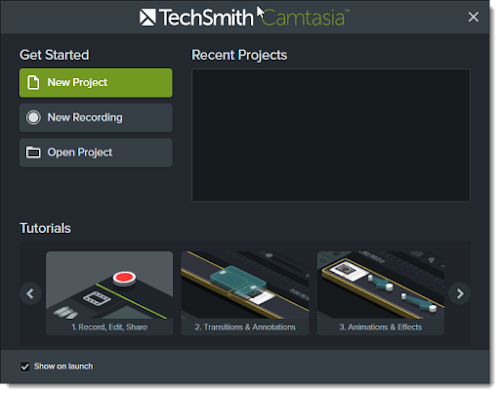Choose Open Project

(96, 153)
